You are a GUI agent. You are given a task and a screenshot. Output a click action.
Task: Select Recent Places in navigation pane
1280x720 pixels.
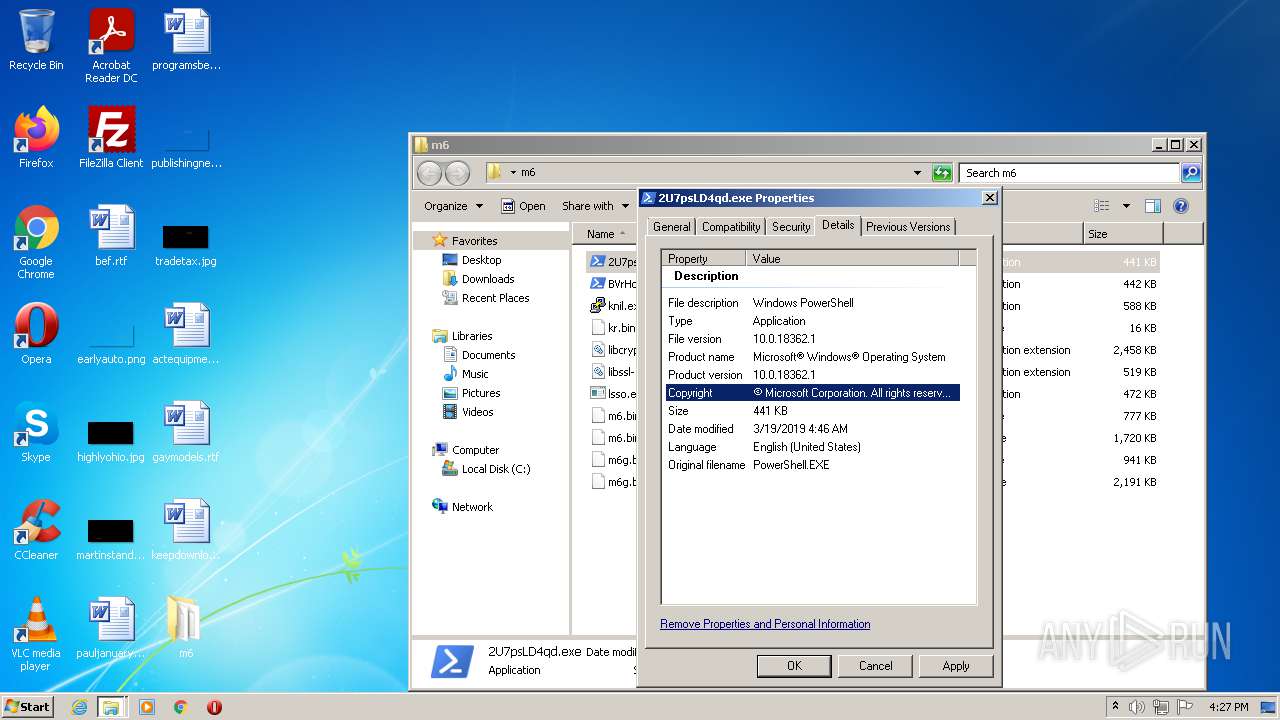(495, 298)
